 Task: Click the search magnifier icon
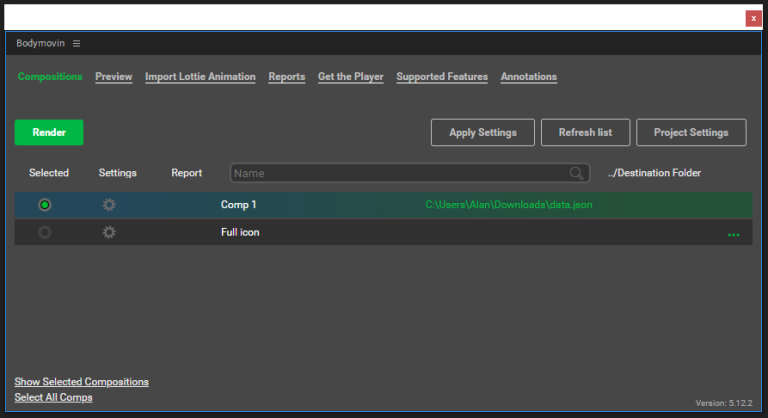coord(576,173)
